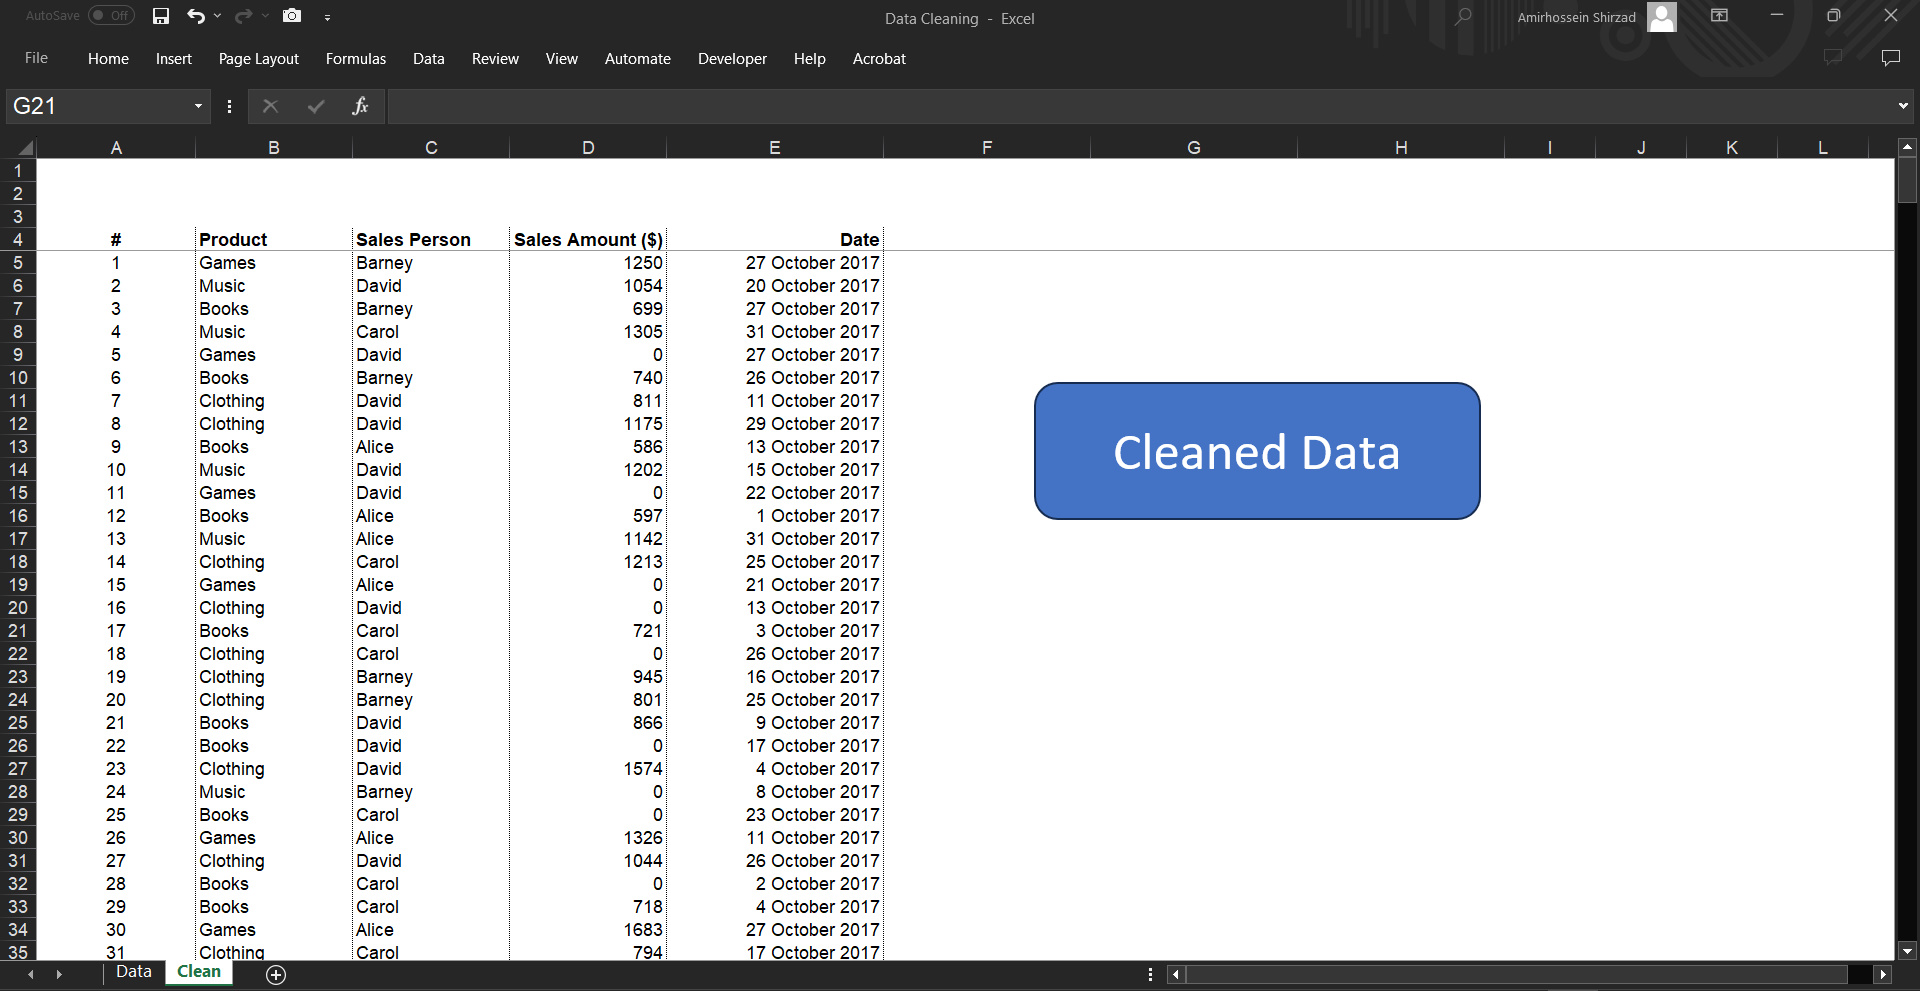The height and width of the screenshot is (991, 1920).
Task: Toggle the AutoSave switch
Action: [111, 16]
